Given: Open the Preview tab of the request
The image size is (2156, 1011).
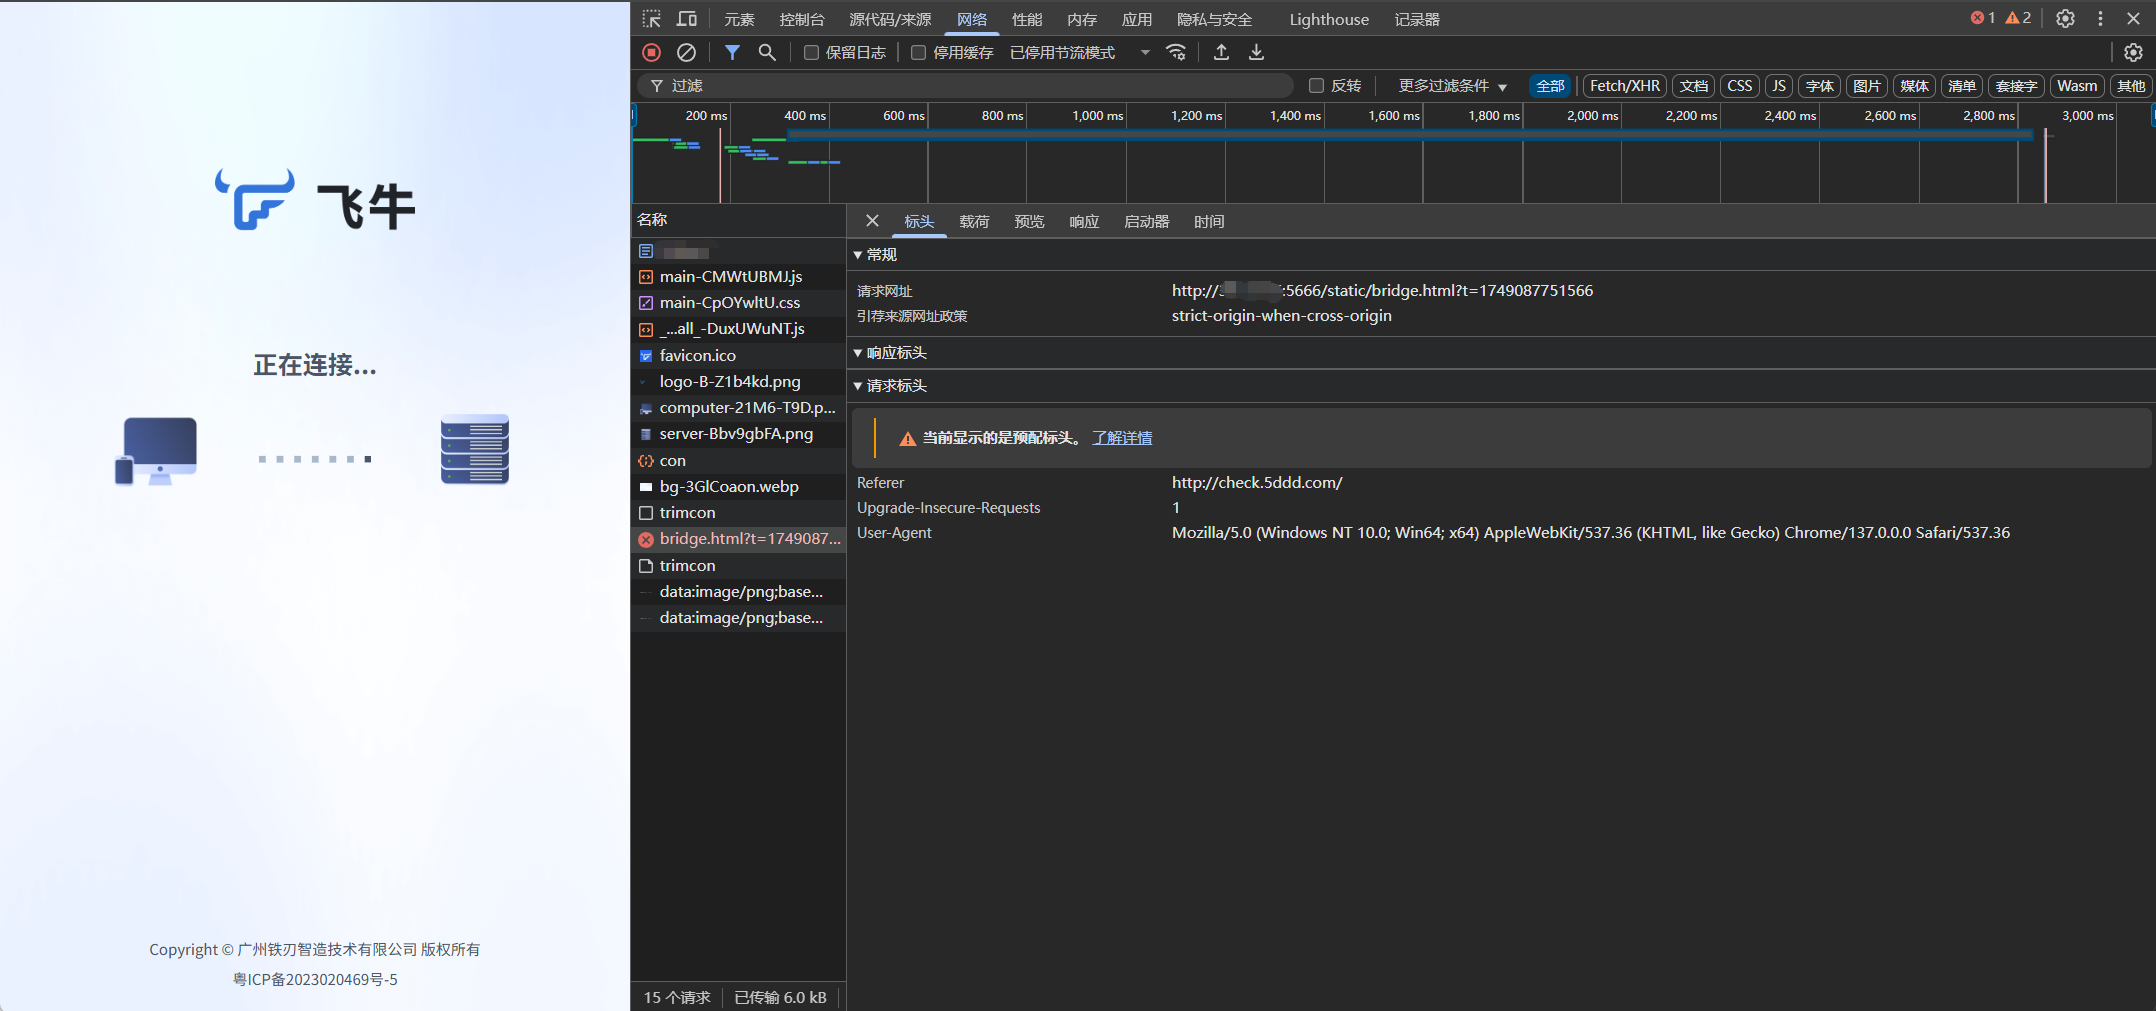Looking at the screenshot, I should pos(1029,222).
